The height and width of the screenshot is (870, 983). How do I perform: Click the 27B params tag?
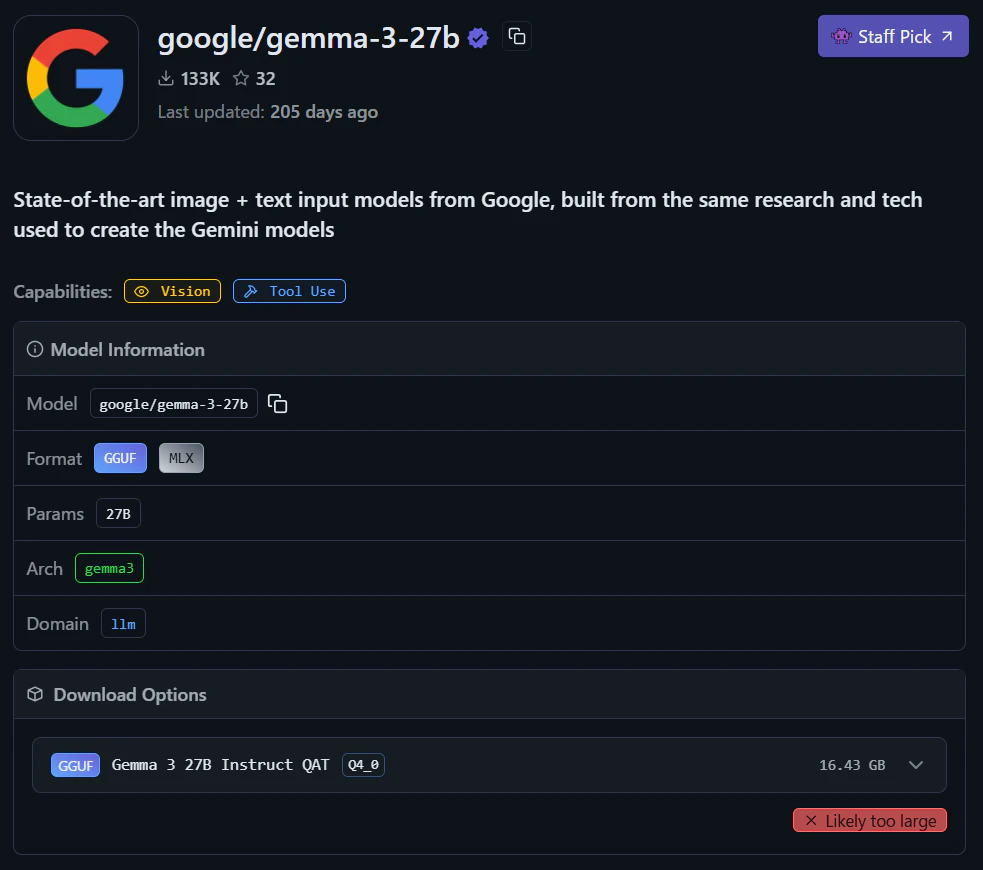118,513
